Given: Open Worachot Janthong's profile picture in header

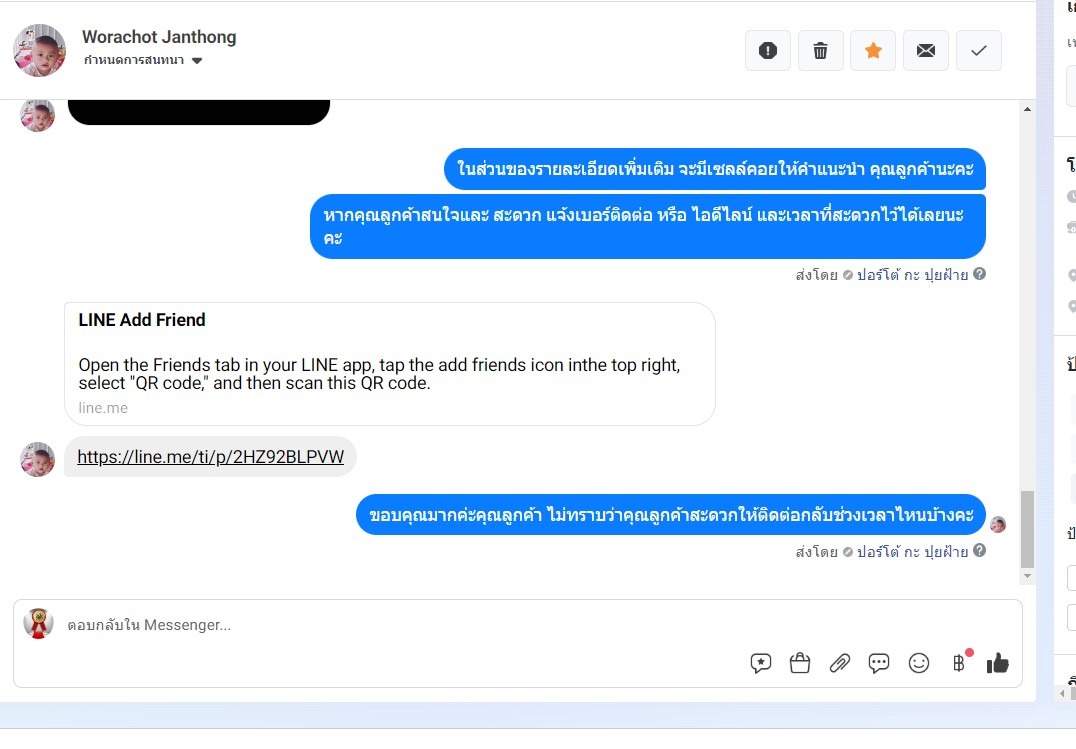Looking at the screenshot, I should 40,50.
